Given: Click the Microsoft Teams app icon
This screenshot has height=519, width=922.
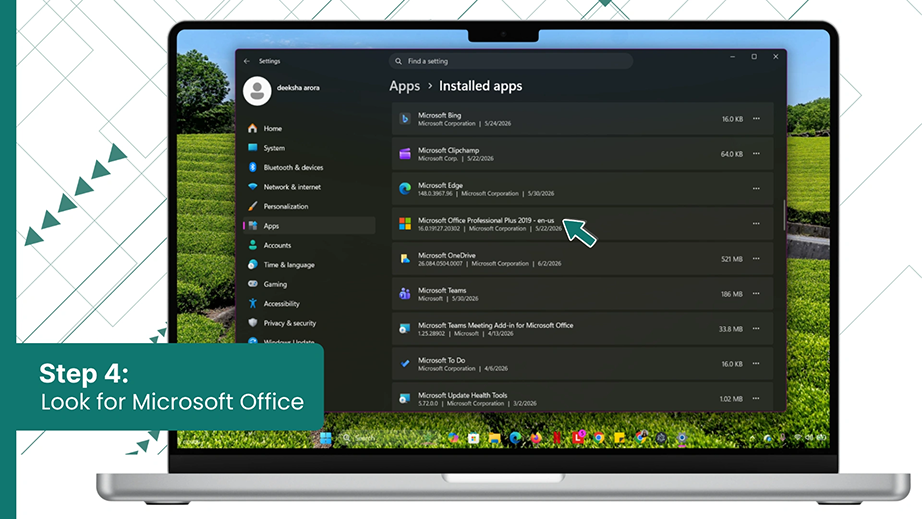Looking at the screenshot, I should point(405,294).
